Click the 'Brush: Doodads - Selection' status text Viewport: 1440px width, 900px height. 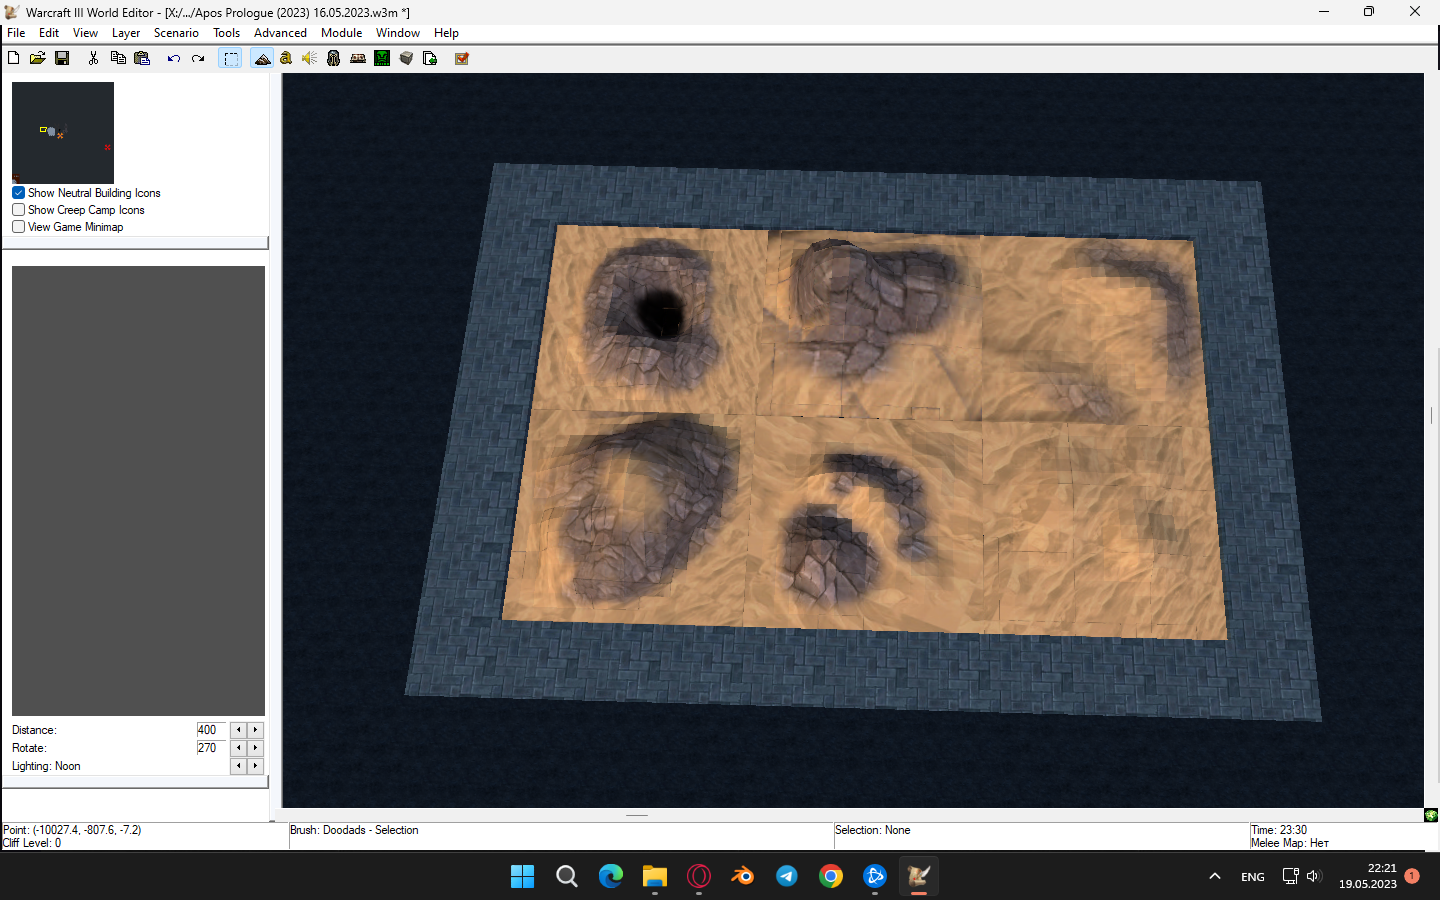click(354, 830)
